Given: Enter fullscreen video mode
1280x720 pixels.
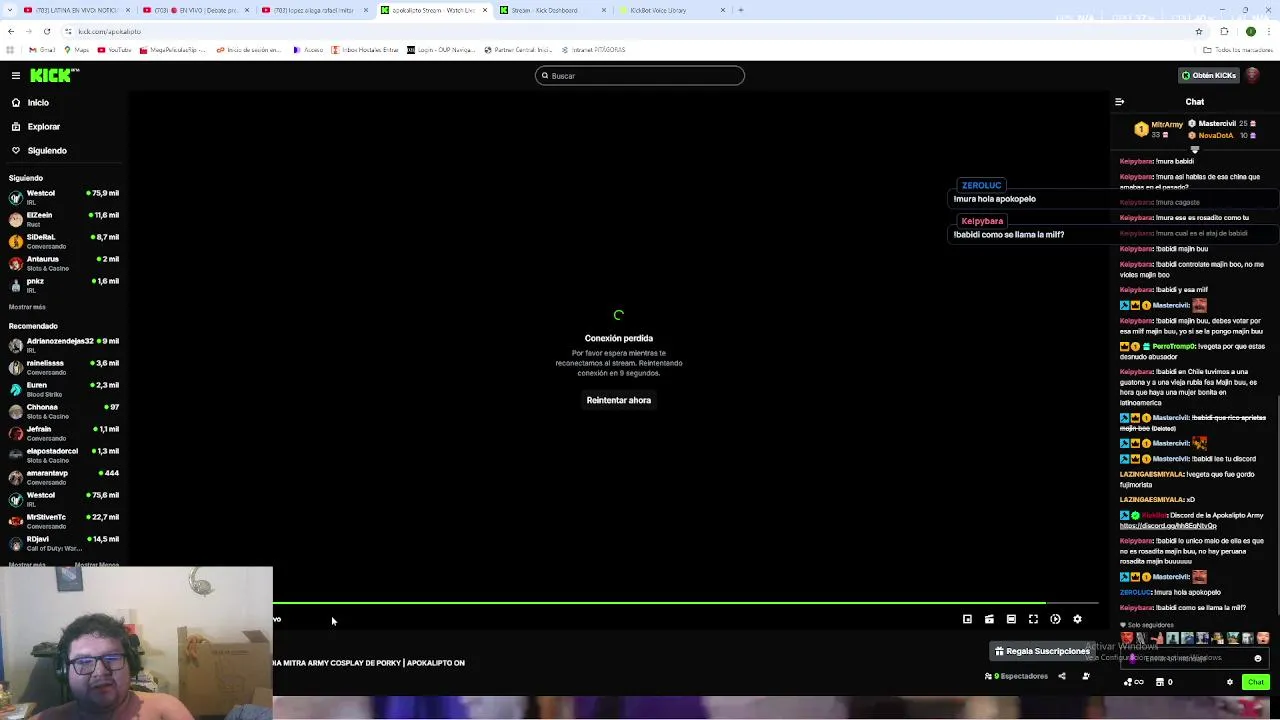Looking at the screenshot, I should pos(1033,619).
